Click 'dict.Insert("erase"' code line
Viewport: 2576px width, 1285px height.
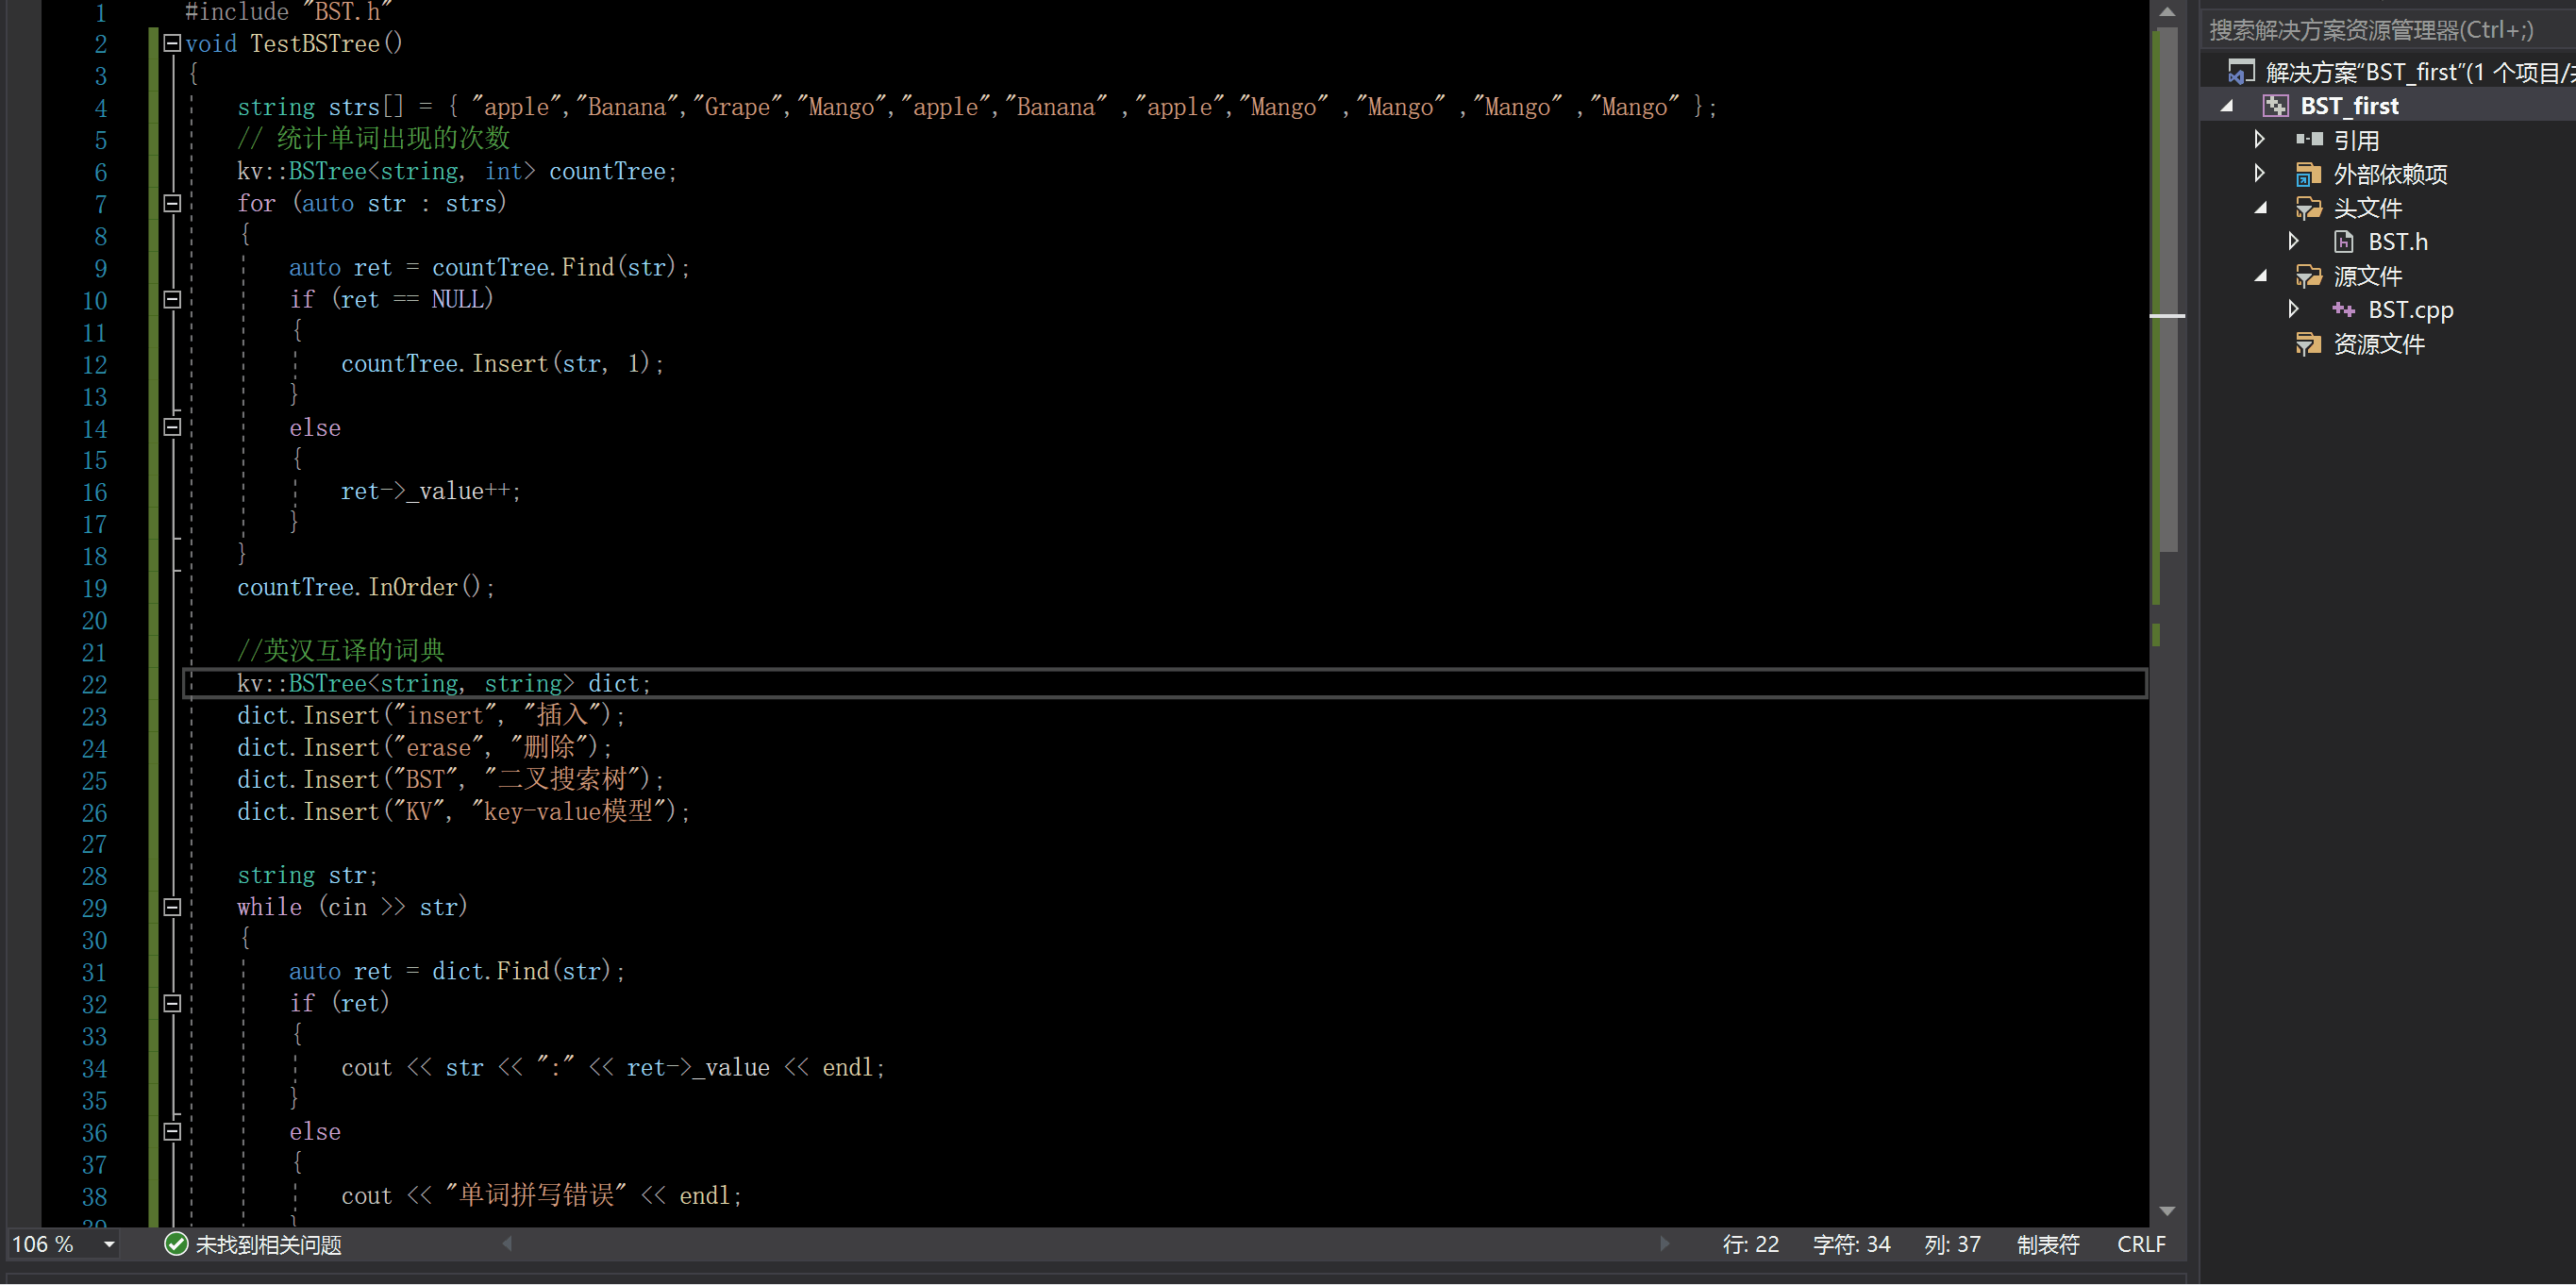[x=424, y=747]
